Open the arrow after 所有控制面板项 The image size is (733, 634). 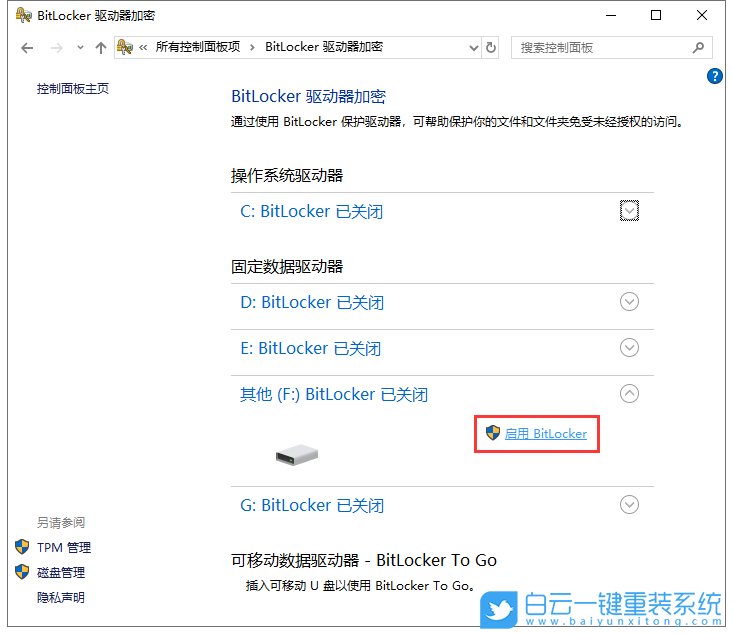pos(252,47)
